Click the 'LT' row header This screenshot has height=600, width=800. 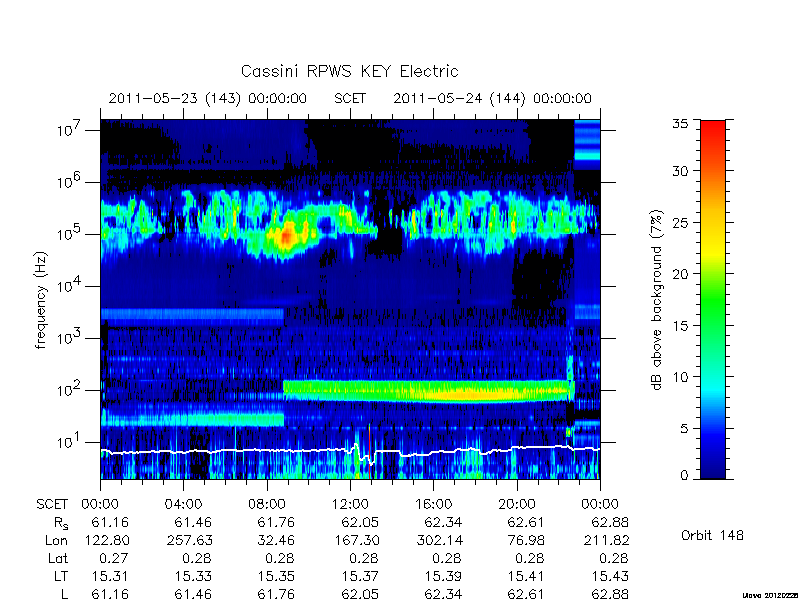coord(61,577)
